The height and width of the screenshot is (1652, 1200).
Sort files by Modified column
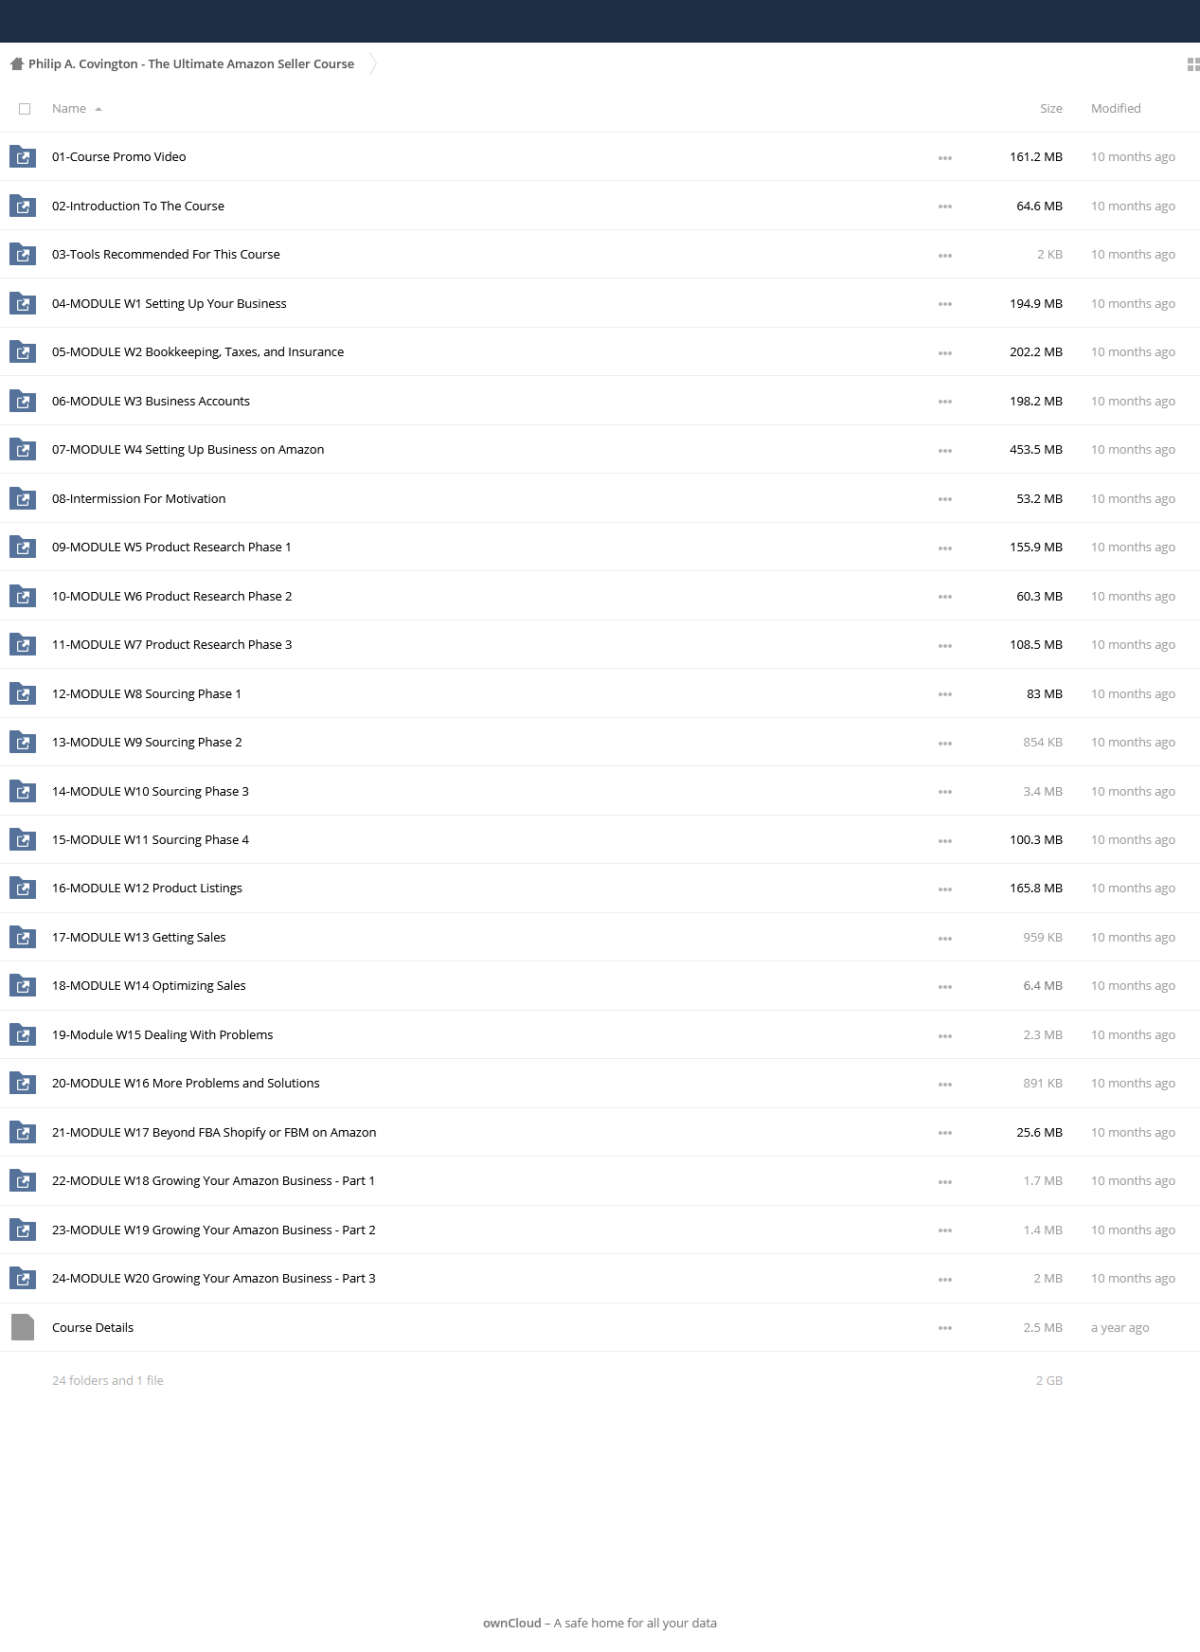pyautogui.click(x=1116, y=108)
